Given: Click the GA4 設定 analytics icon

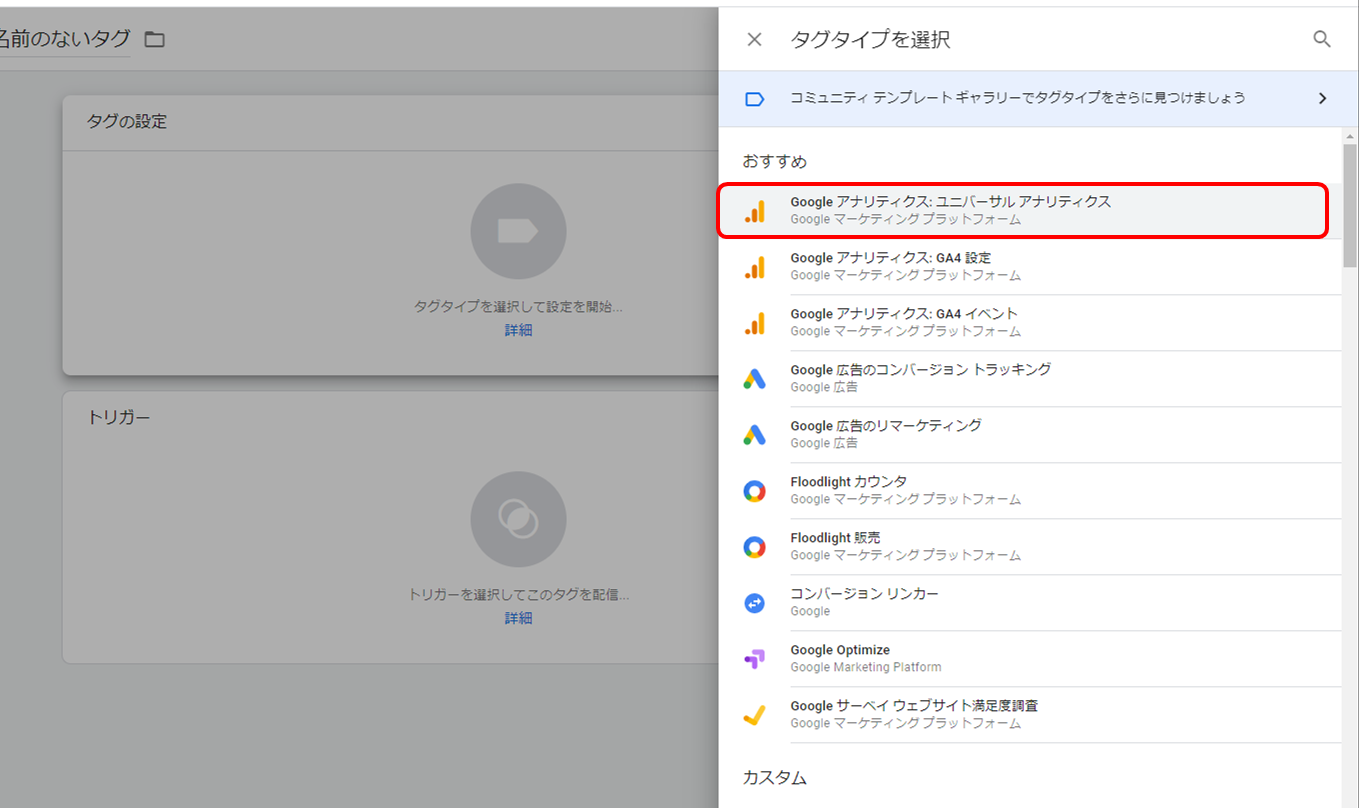Looking at the screenshot, I should tap(755, 267).
